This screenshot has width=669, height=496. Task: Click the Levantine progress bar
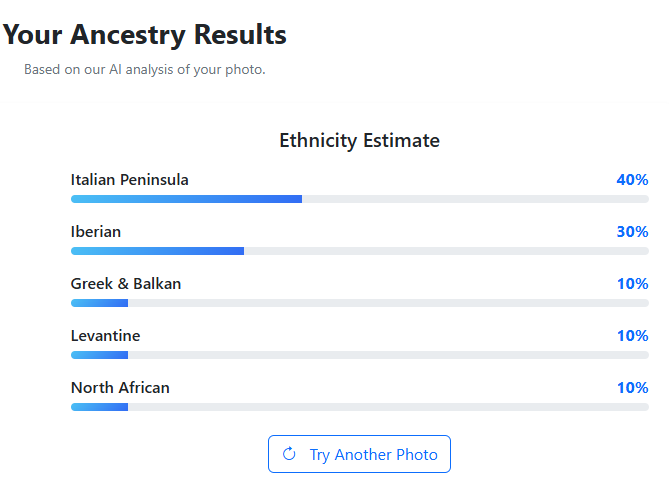(x=359, y=355)
